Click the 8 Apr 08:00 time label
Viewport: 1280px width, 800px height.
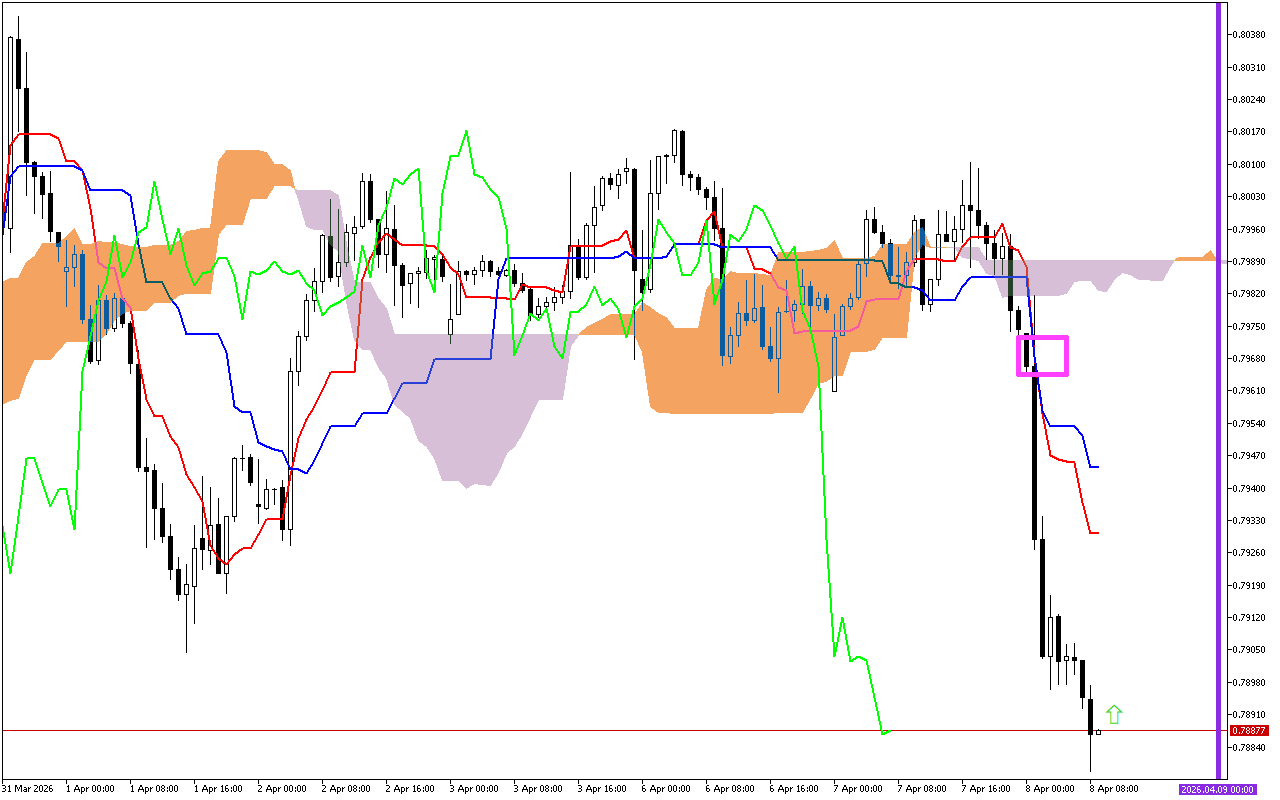click(1112, 789)
